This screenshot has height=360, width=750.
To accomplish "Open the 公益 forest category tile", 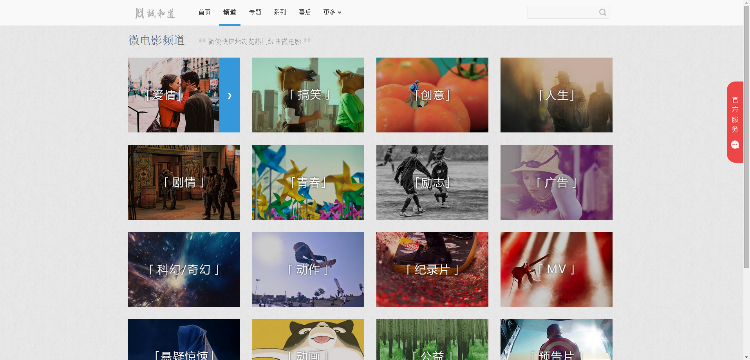I will (x=432, y=340).
